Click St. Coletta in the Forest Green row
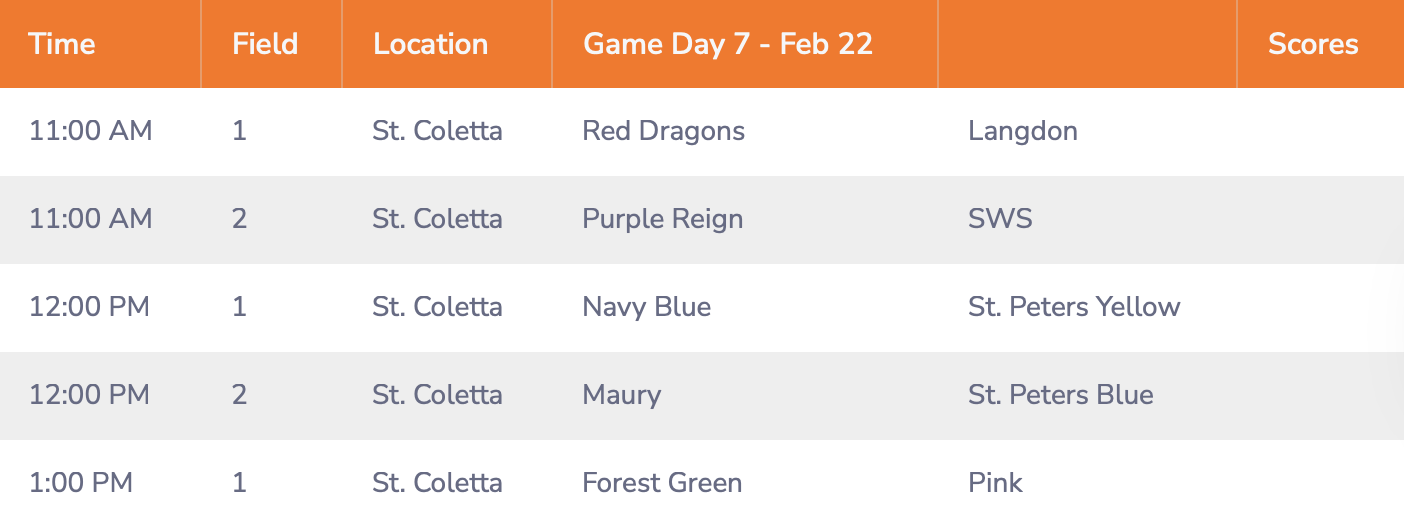Image resolution: width=1404 pixels, height=530 pixels. [437, 483]
